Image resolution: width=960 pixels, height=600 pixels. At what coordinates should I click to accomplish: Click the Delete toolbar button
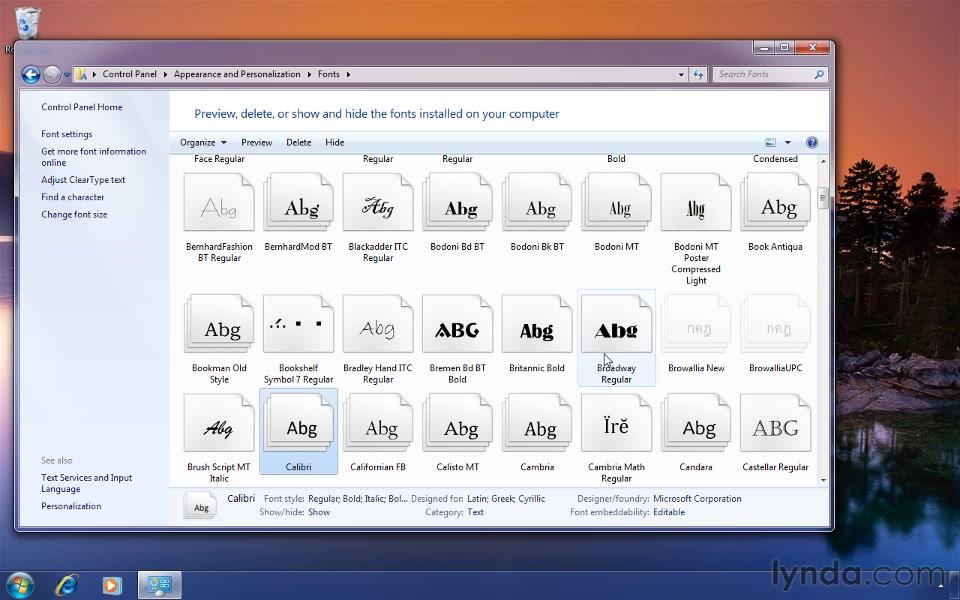pos(298,142)
